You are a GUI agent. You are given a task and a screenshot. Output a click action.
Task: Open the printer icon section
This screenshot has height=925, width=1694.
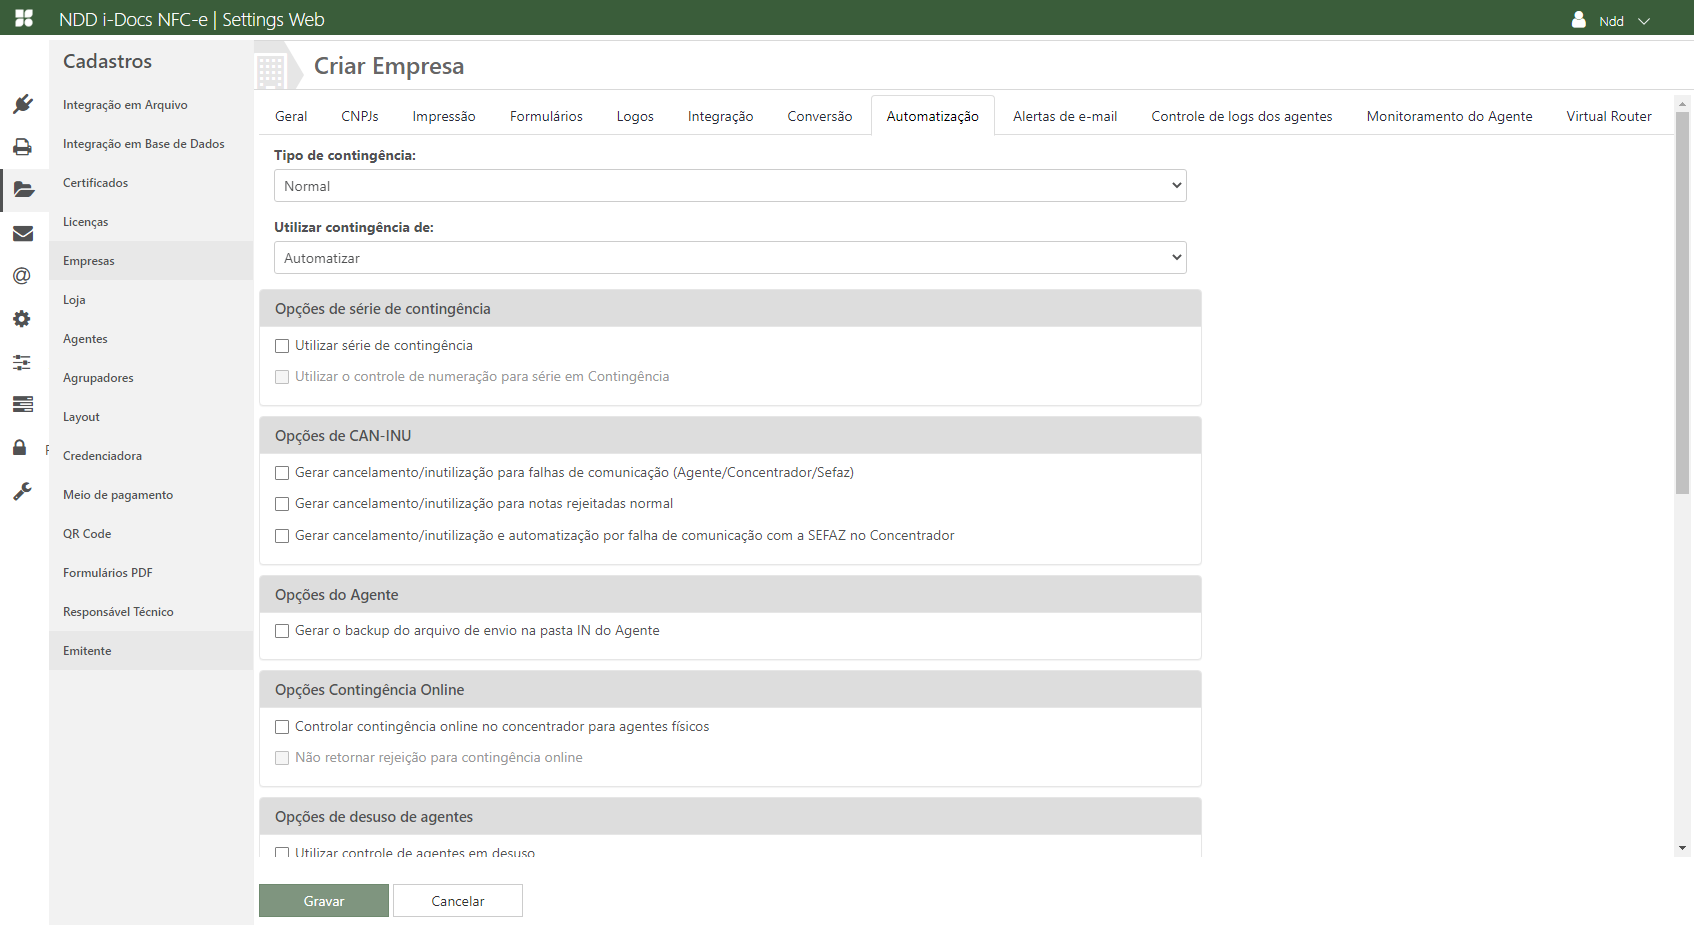(x=23, y=147)
